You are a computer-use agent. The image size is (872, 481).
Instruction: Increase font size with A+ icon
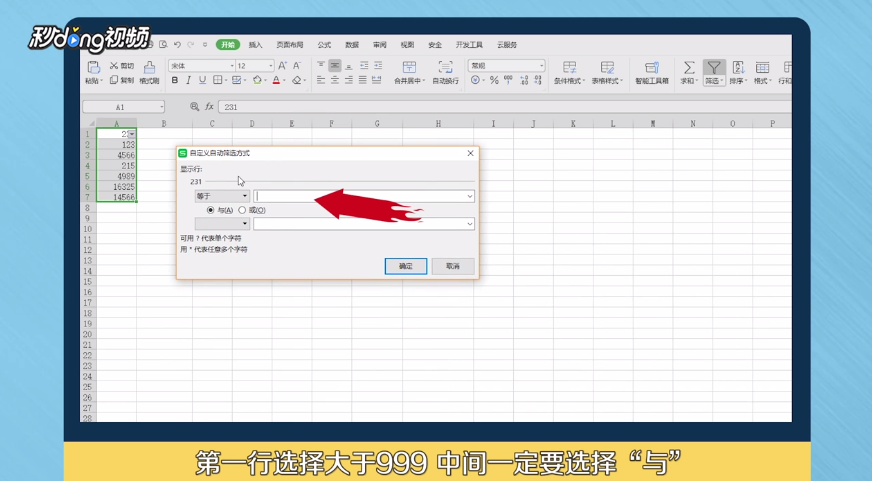pyautogui.click(x=283, y=66)
